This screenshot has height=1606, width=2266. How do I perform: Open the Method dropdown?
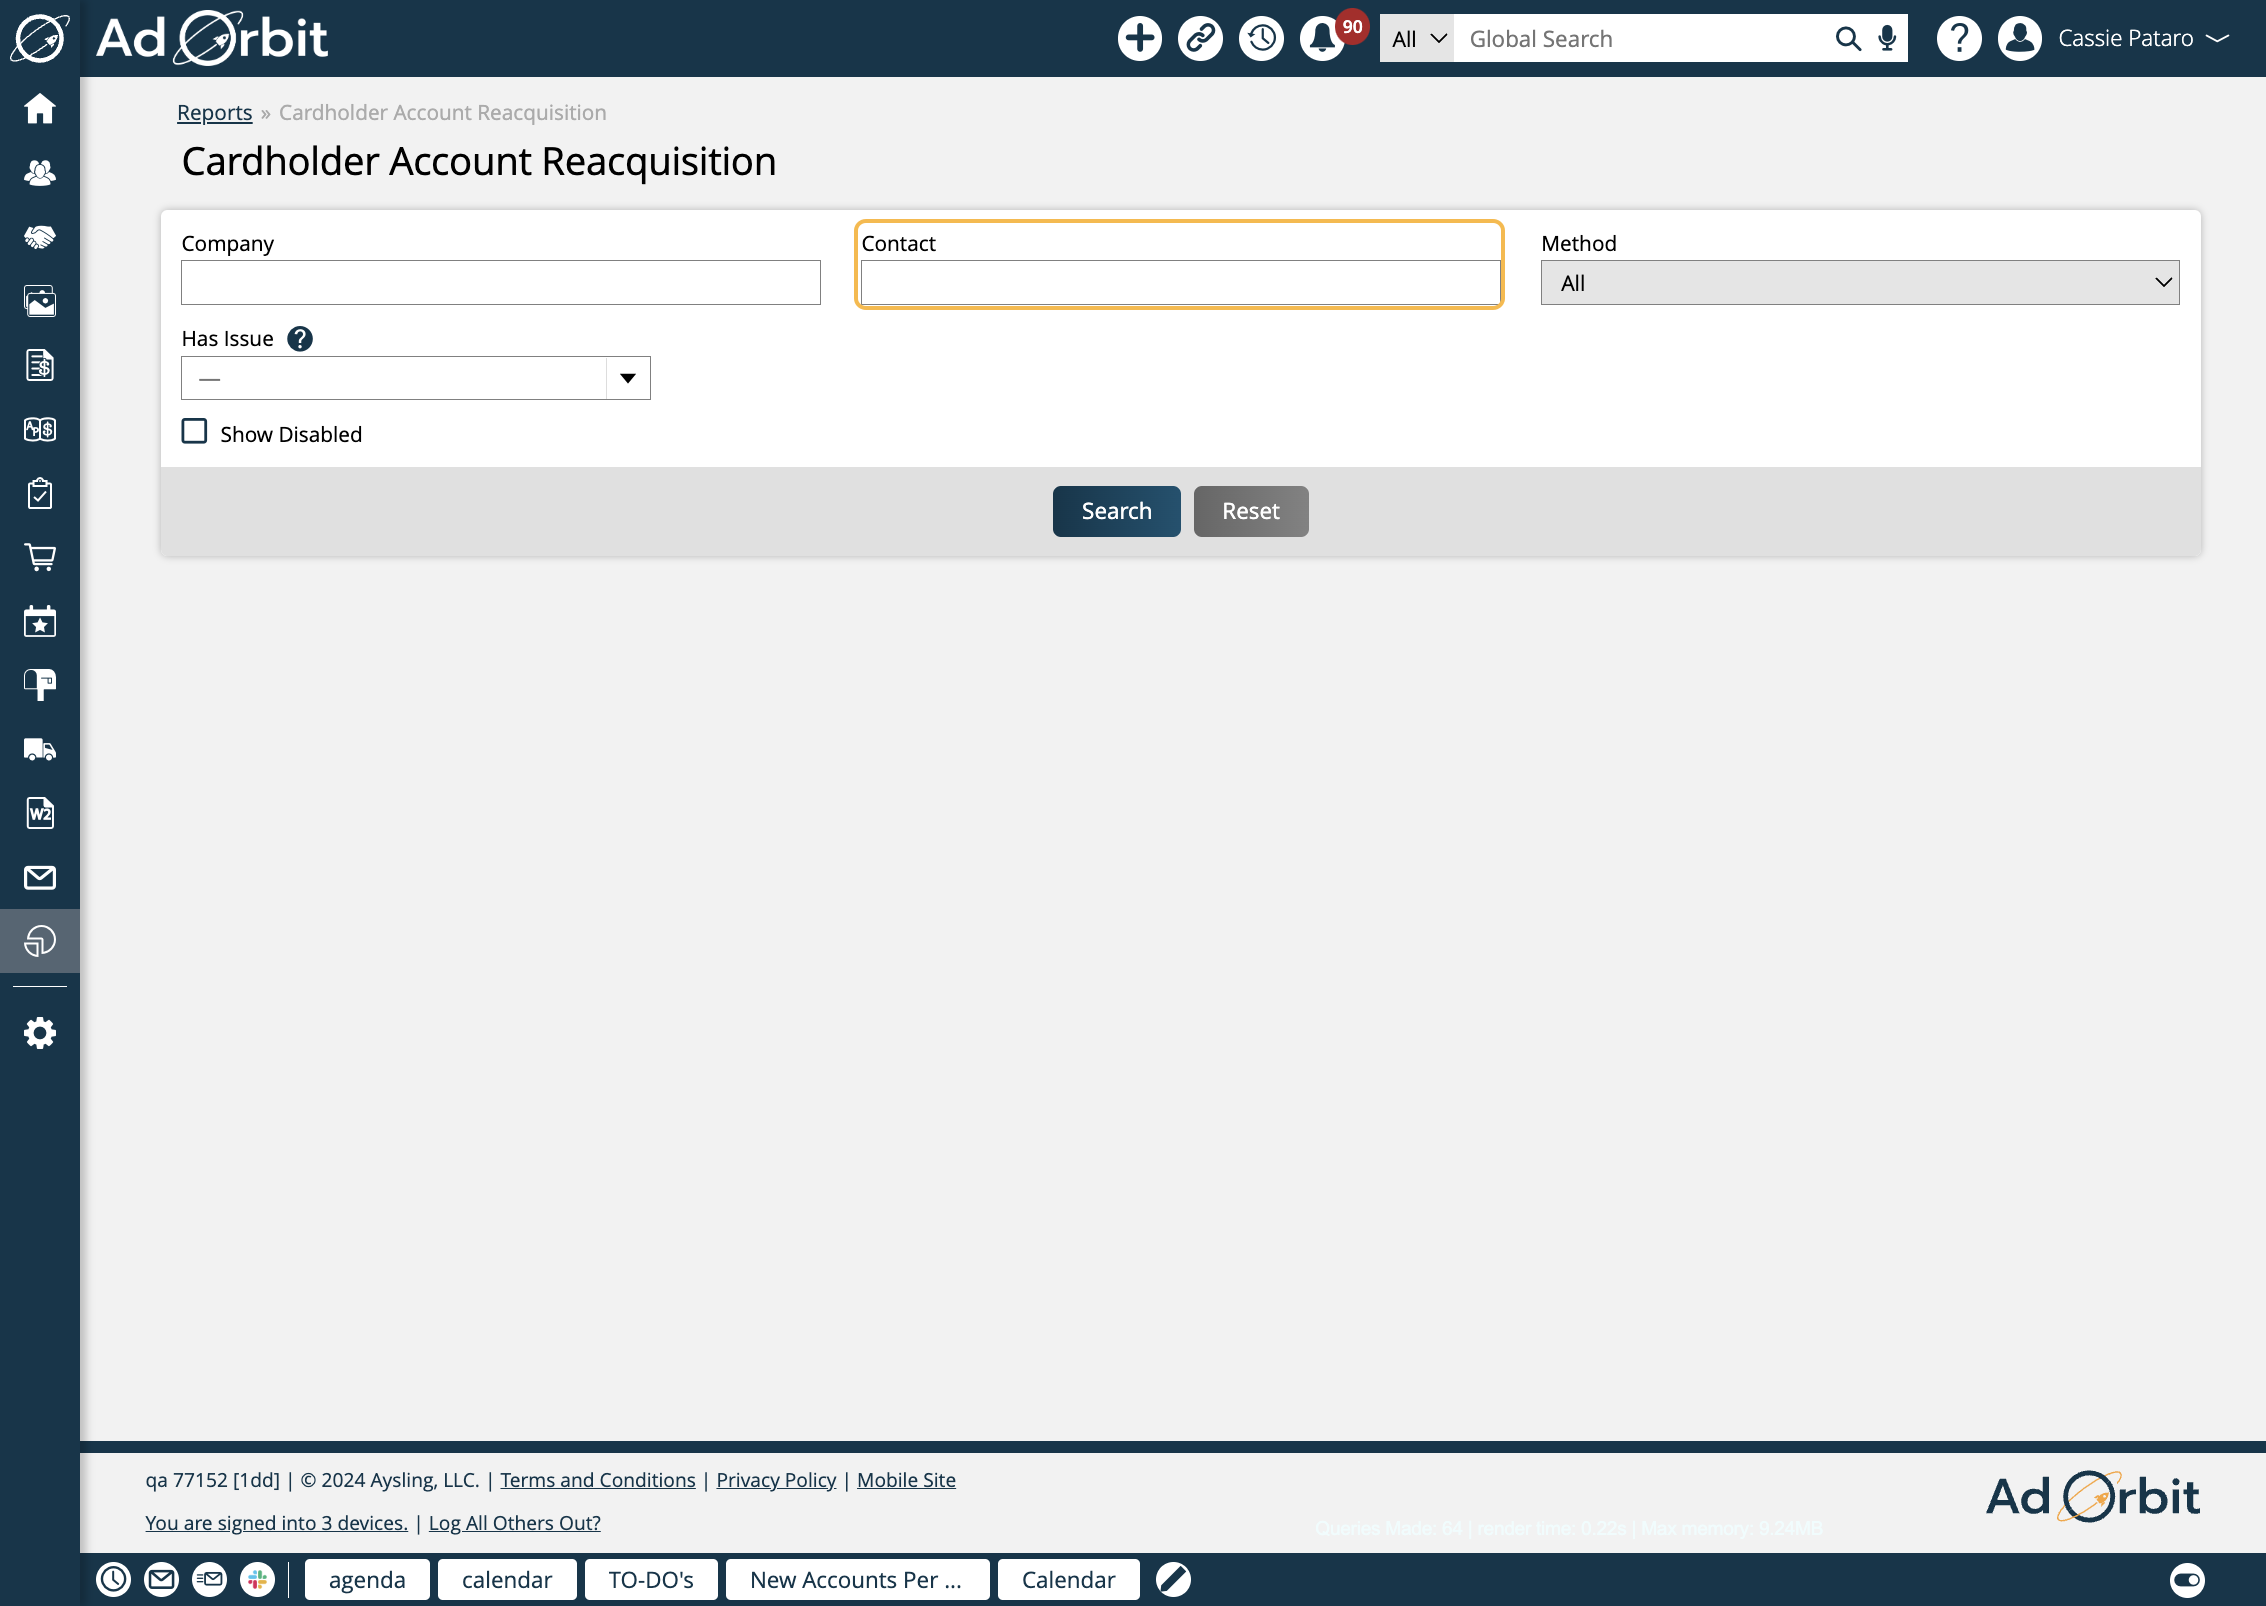1859,283
